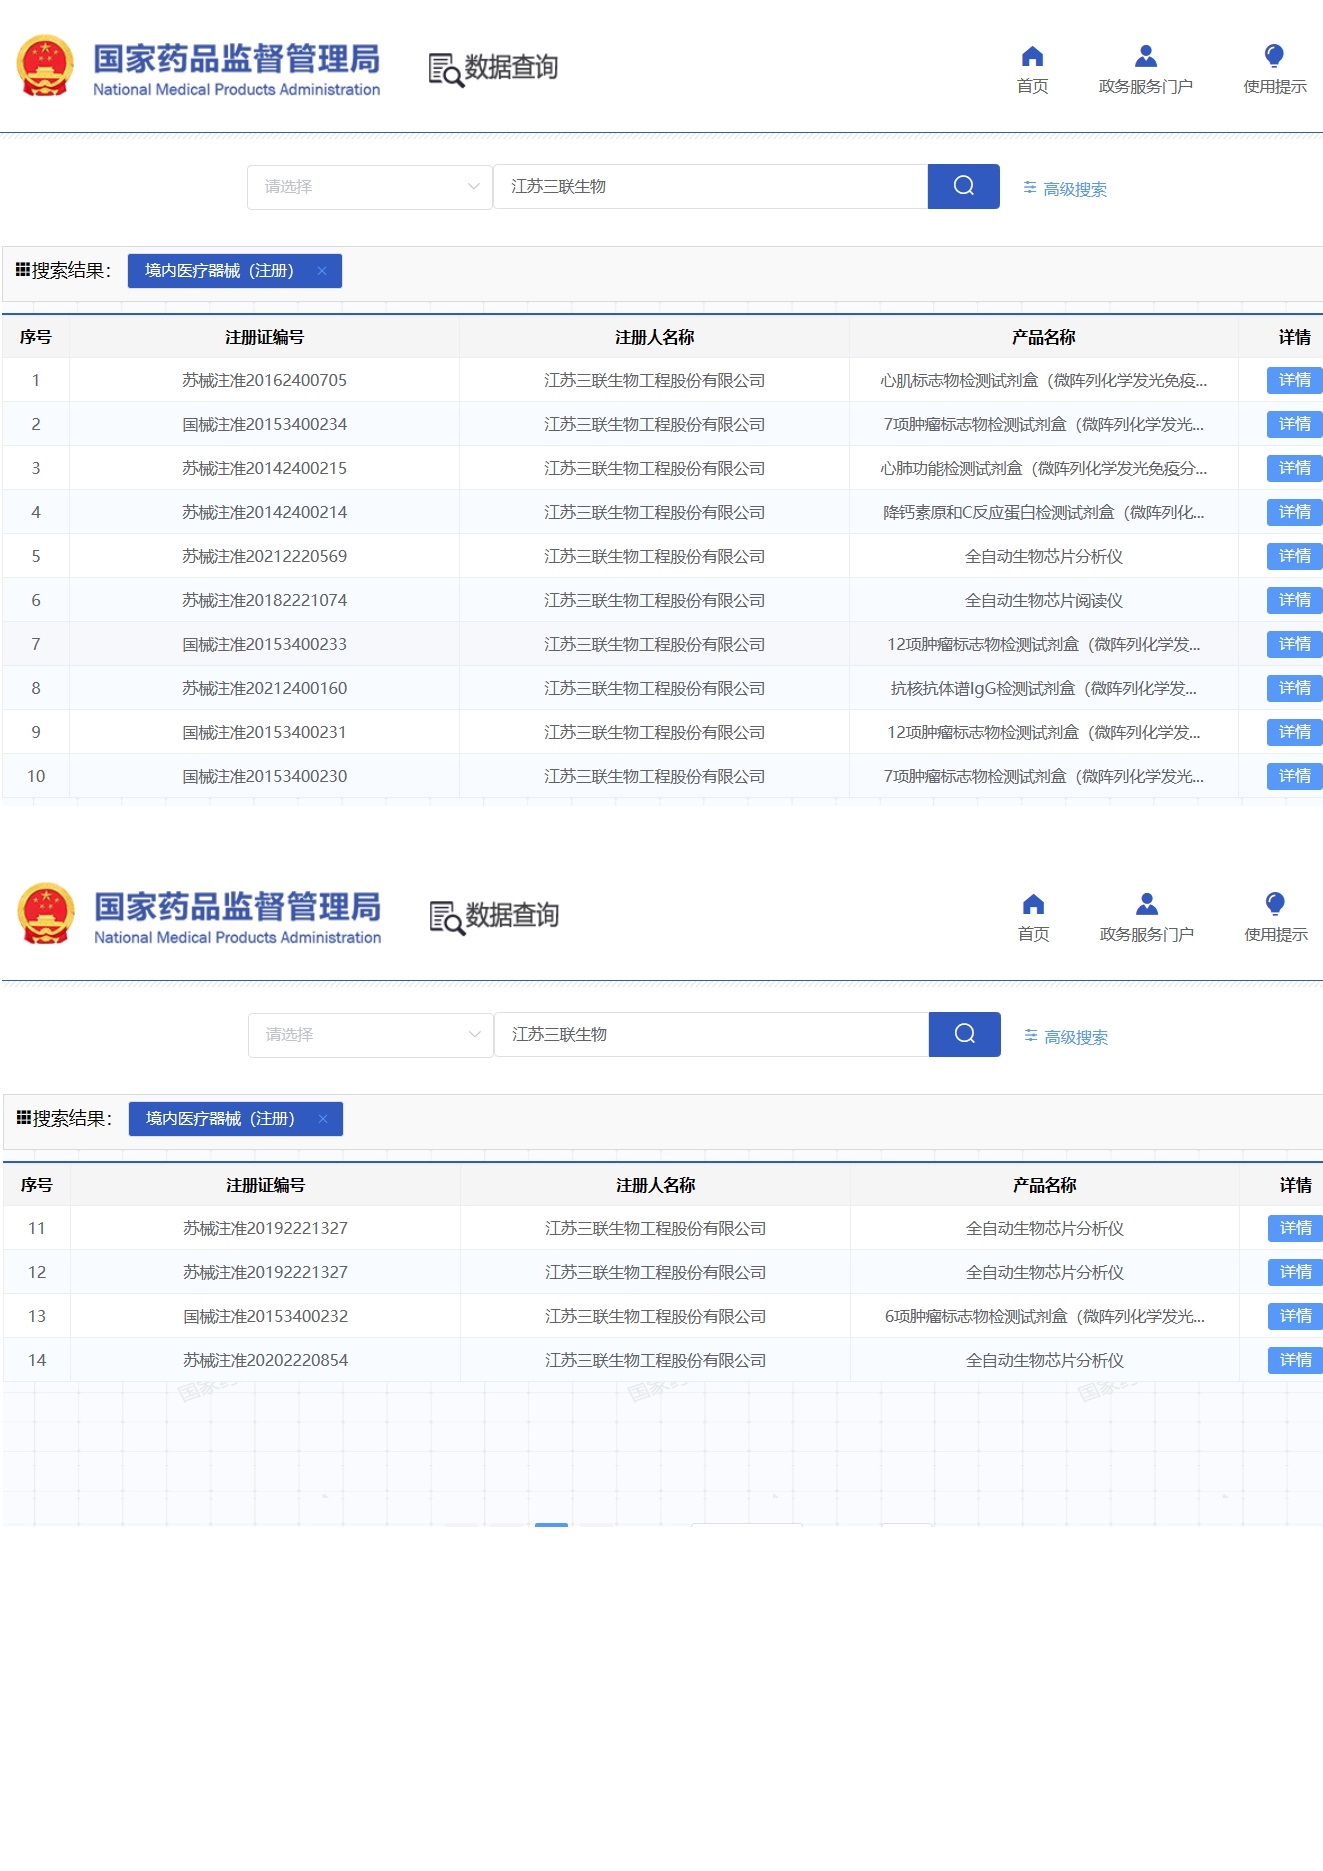Focus the 江苏三联生物 search box above results 1–10
The width and height of the screenshot is (1323, 1871).
pos(711,187)
